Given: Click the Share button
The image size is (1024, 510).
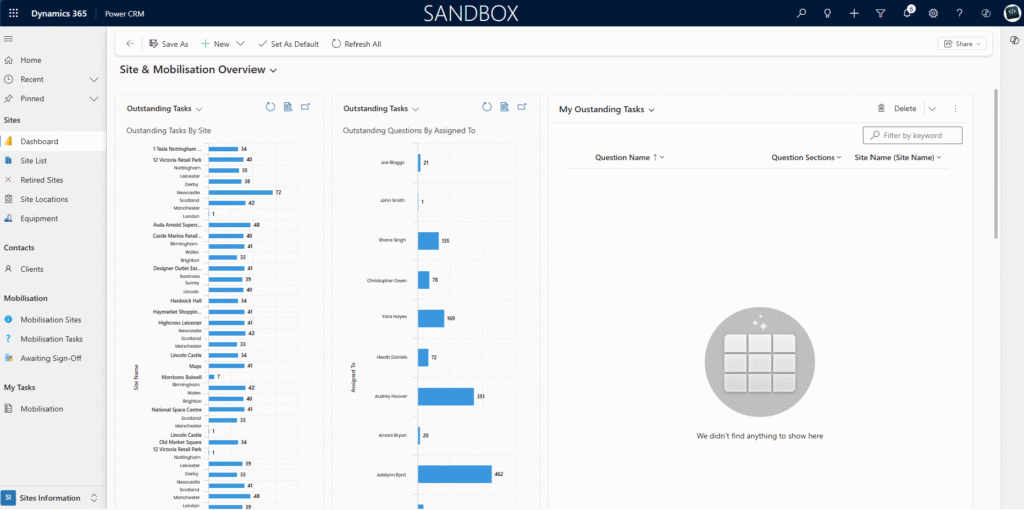Looking at the screenshot, I should [x=962, y=44].
